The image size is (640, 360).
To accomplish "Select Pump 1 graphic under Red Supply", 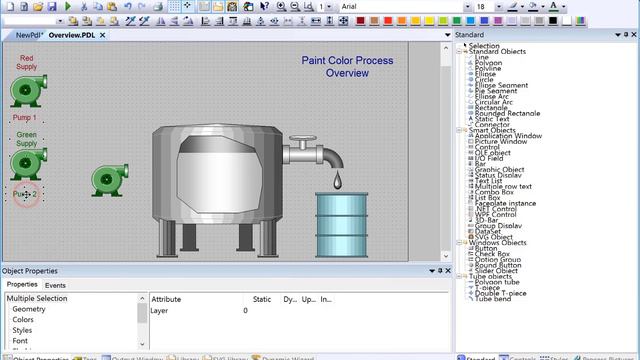I will coord(28,91).
